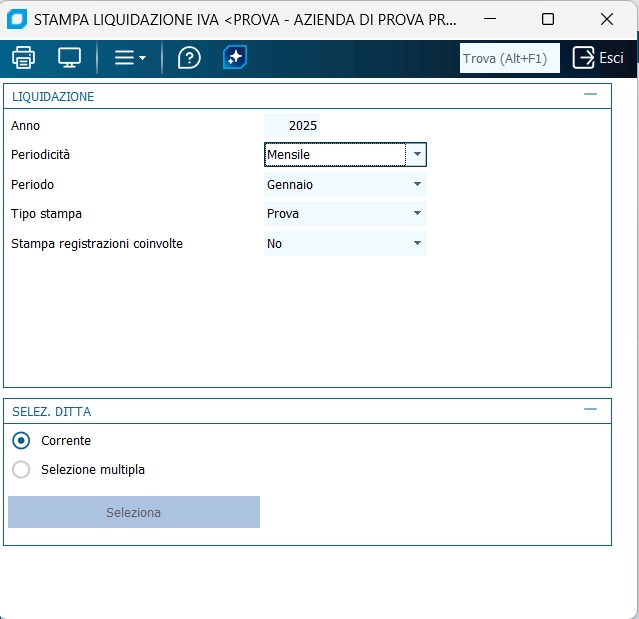Select the Selezione multipla radio button
Viewport: 639px width, 619px height.
[21, 469]
